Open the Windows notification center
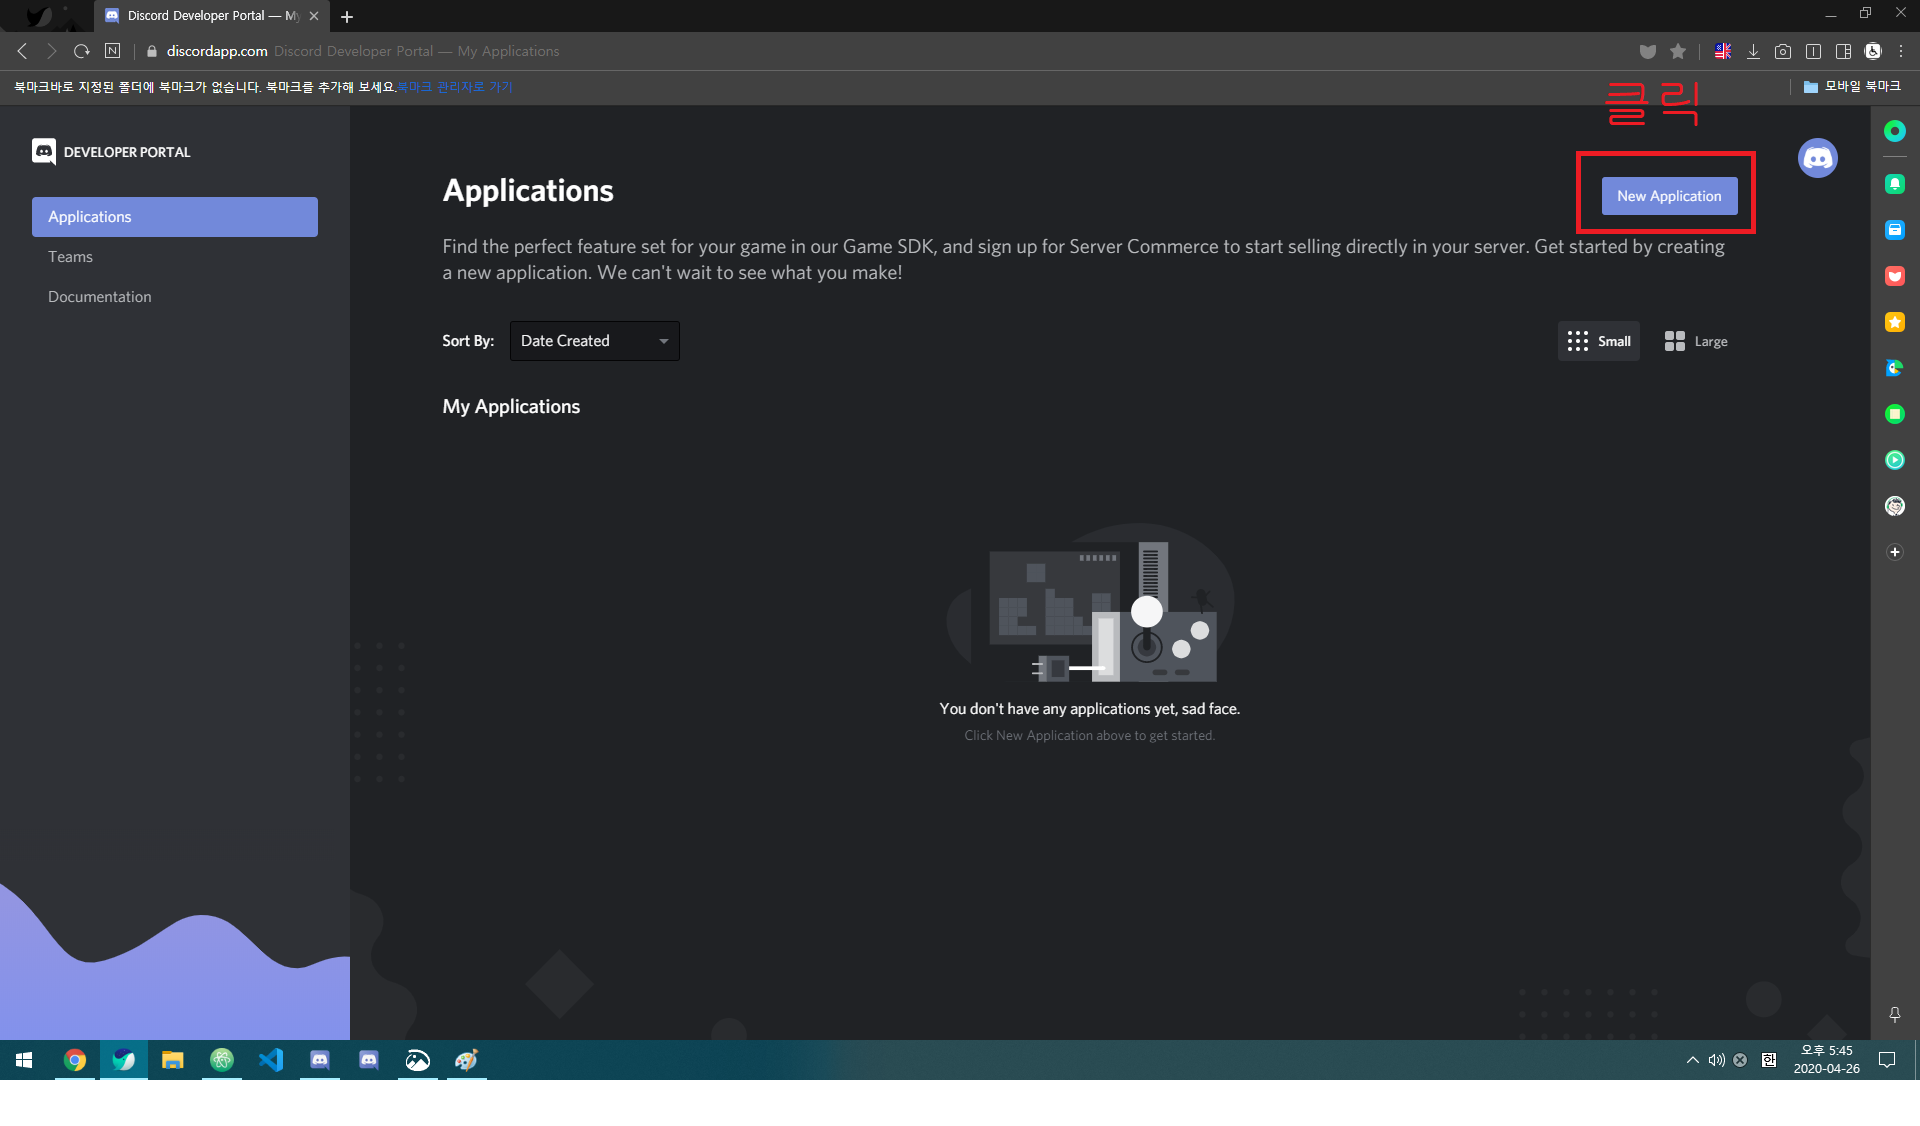Viewport: 1920px width, 1126px height. (1887, 1060)
